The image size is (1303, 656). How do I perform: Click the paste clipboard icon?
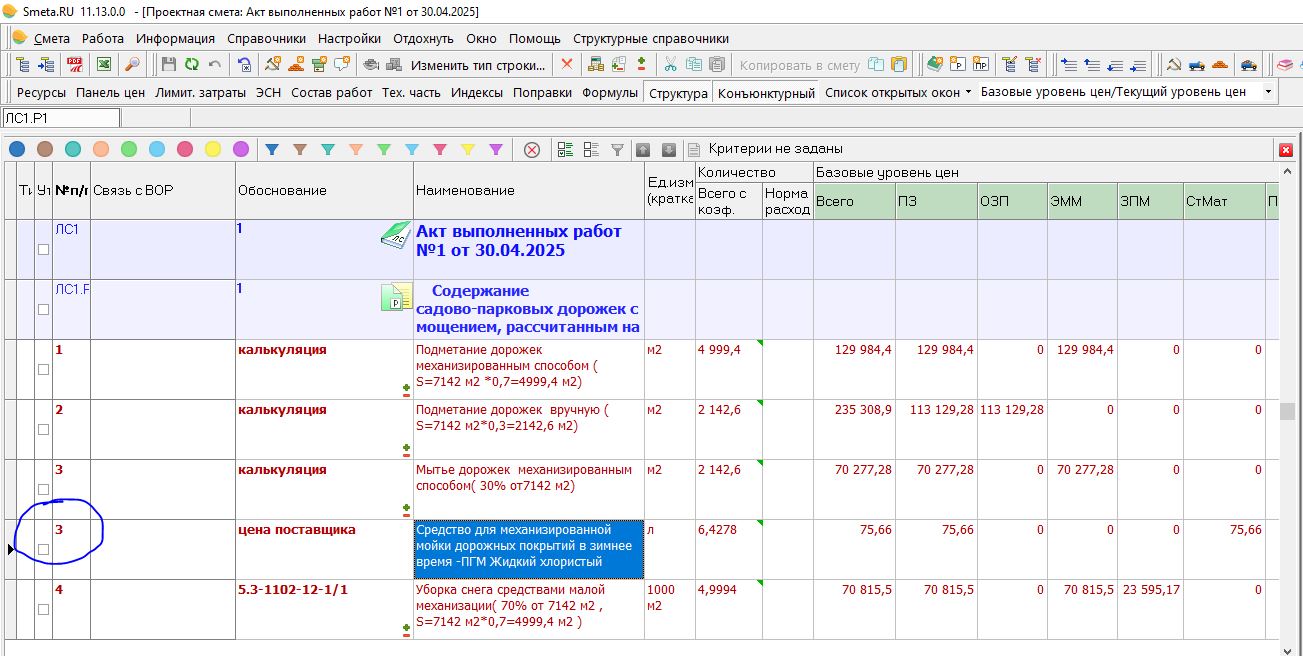(x=718, y=65)
